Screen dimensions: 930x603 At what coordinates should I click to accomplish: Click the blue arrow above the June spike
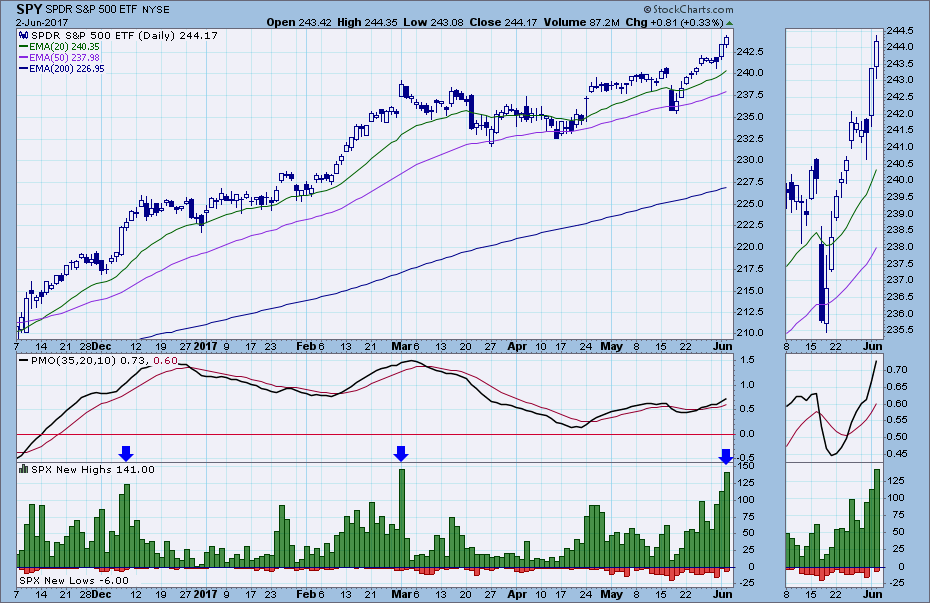tap(726, 456)
